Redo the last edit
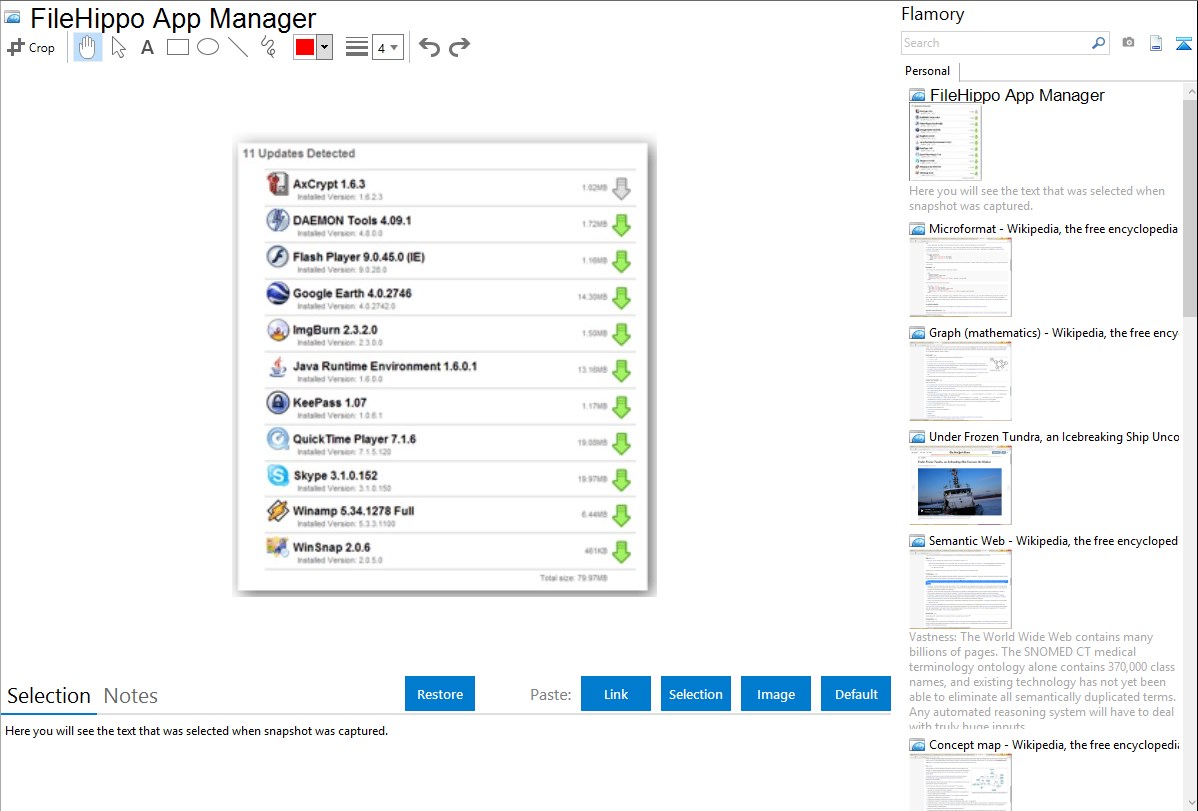 (x=459, y=47)
